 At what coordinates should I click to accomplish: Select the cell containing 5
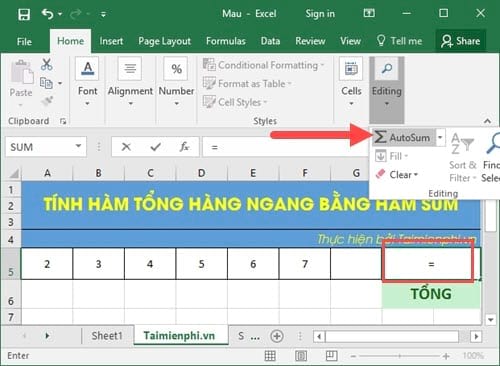pyautogui.click(x=202, y=264)
